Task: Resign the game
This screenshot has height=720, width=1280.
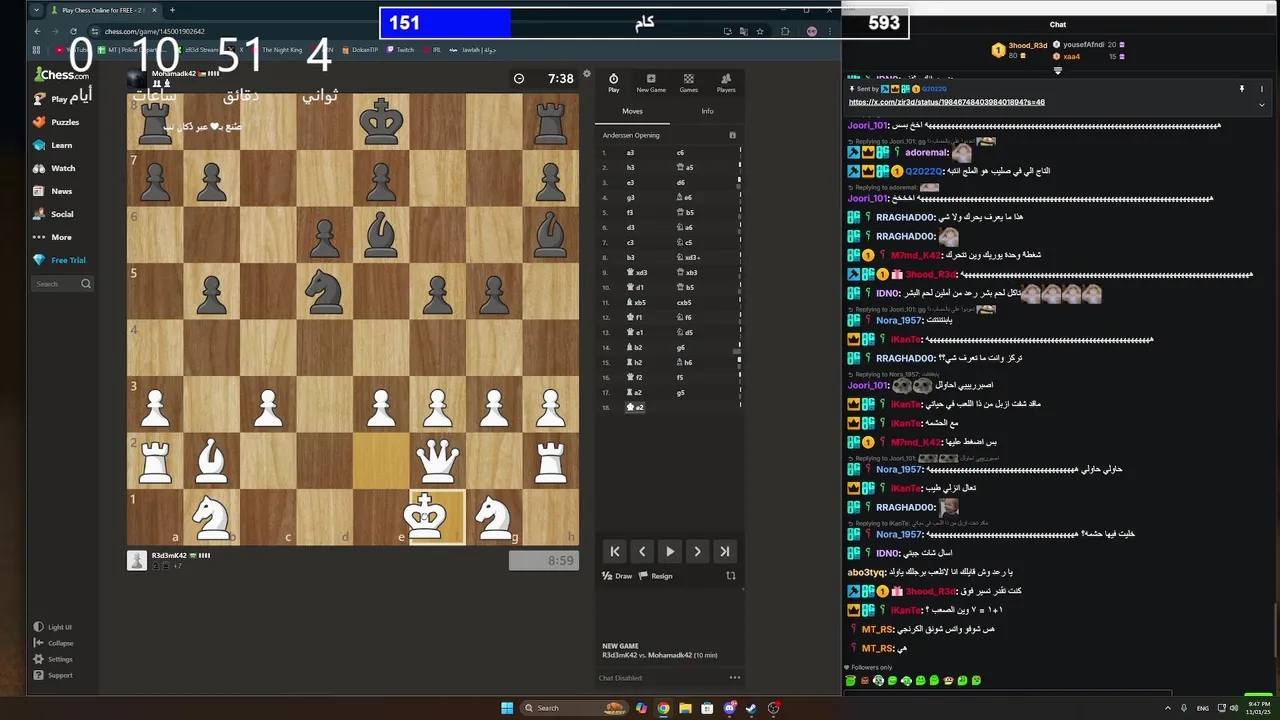Action: tap(656, 576)
